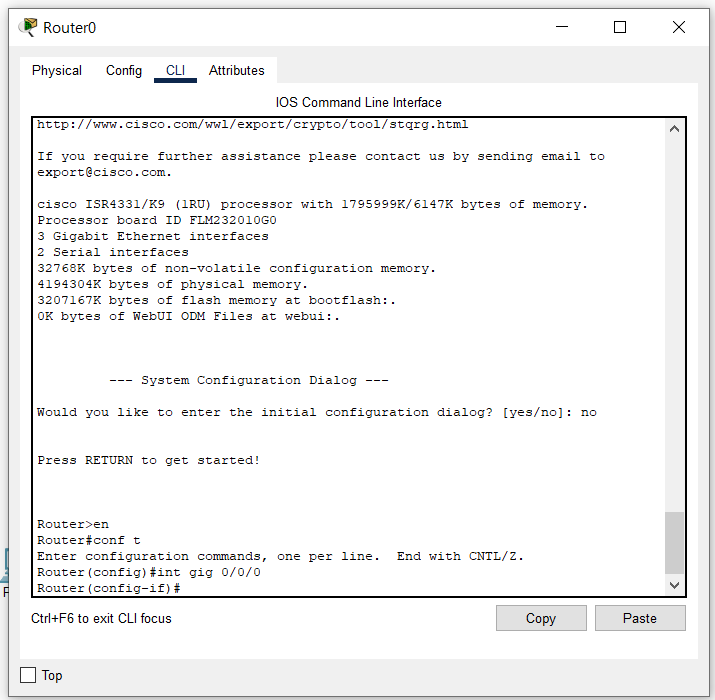Screen dimensions: 715x700
Task: Minimize the Router0 window
Action: [x=562, y=27]
